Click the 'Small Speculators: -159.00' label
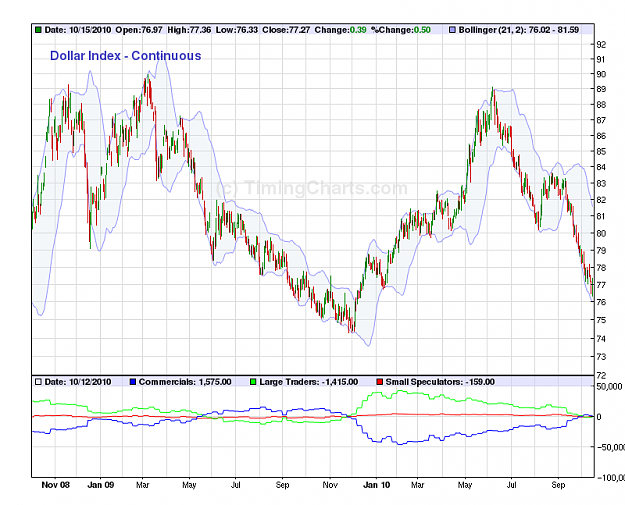Screen dimensions: 625x505 [x=440, y=382]
